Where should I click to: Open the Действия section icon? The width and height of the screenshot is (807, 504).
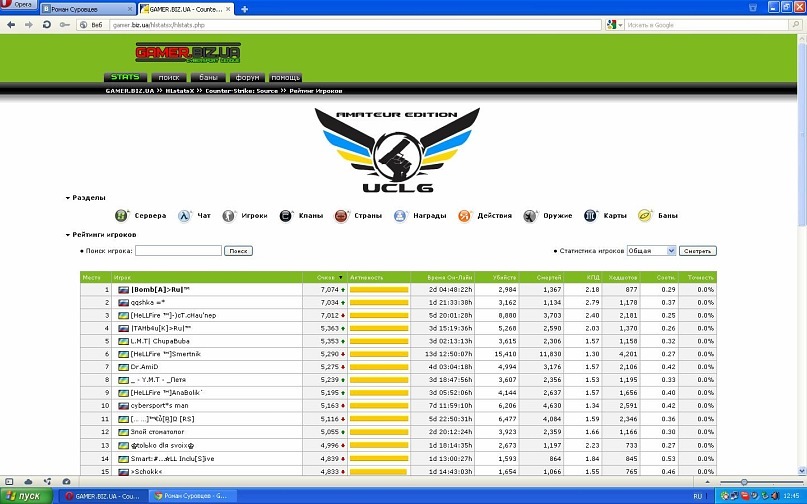click(464, 216)
